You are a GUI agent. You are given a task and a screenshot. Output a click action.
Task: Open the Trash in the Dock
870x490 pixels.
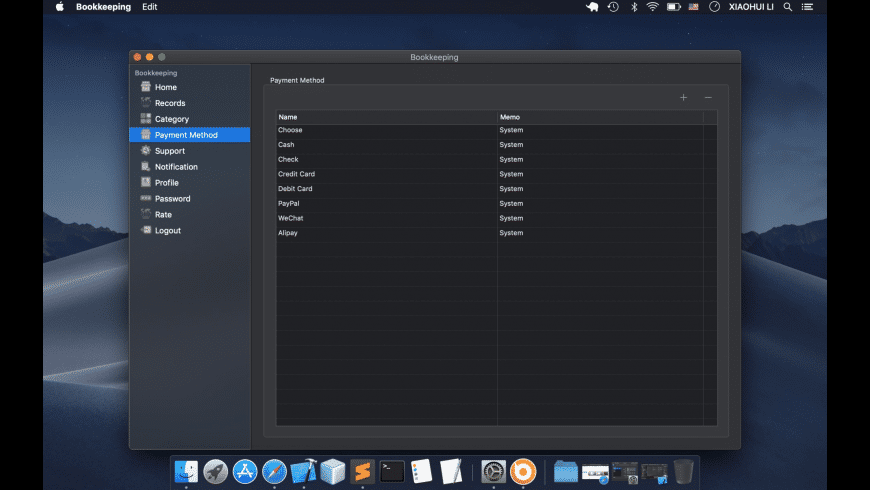684,472
